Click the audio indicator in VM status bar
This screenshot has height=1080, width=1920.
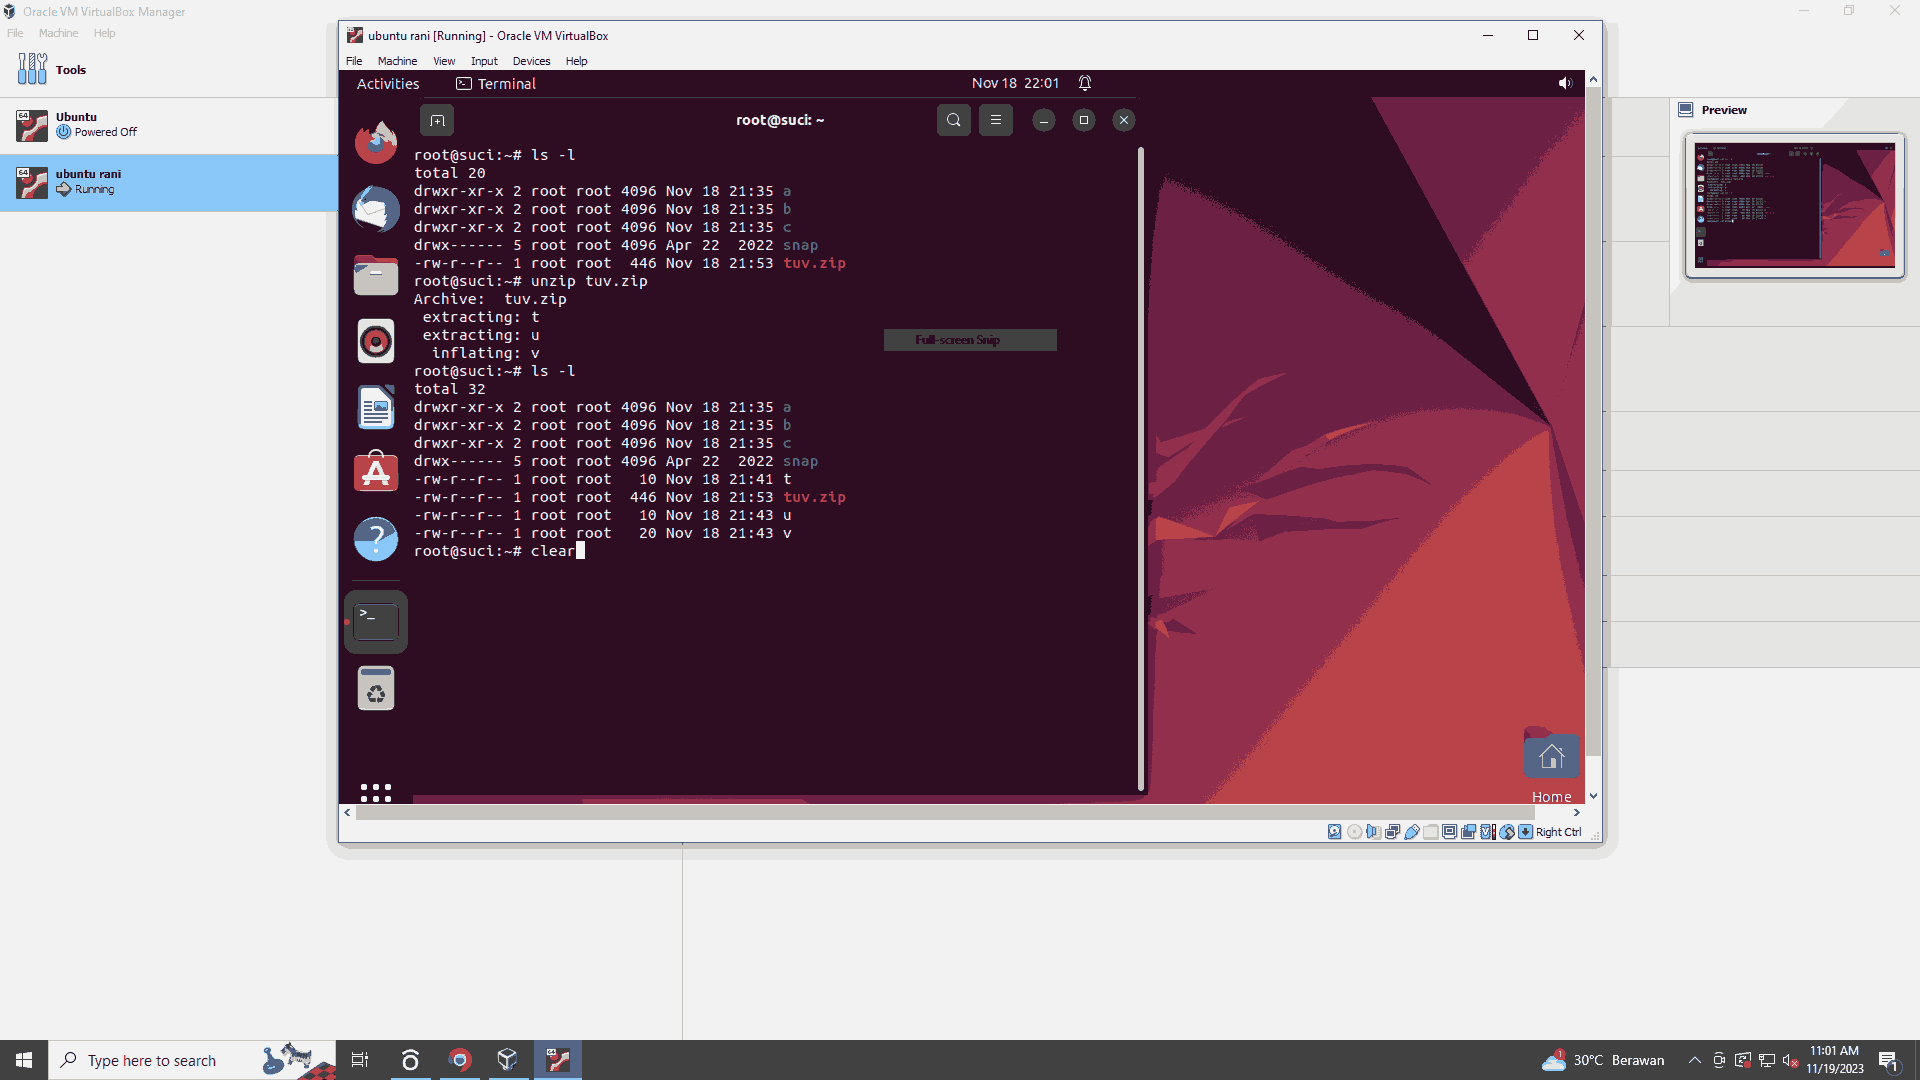click(x=1374, y=832)
